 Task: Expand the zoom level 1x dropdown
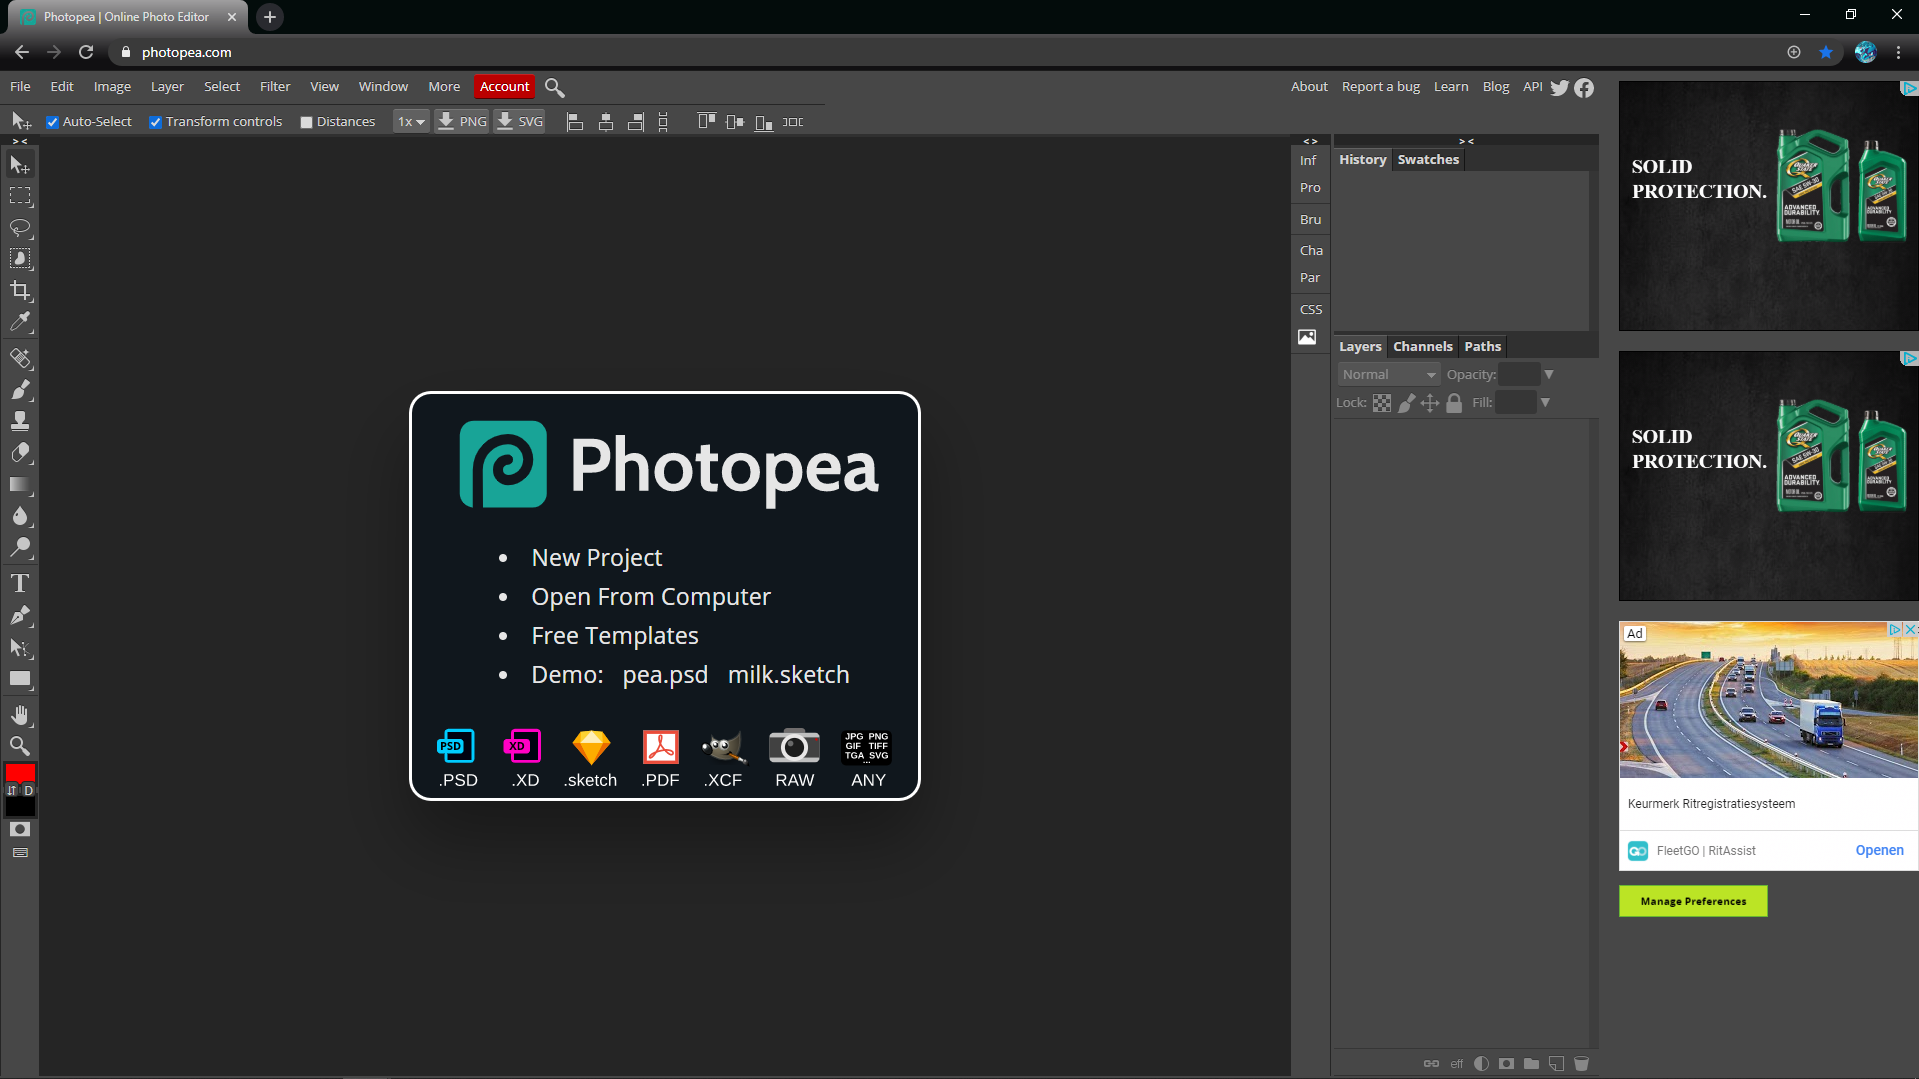click(410, 121)
